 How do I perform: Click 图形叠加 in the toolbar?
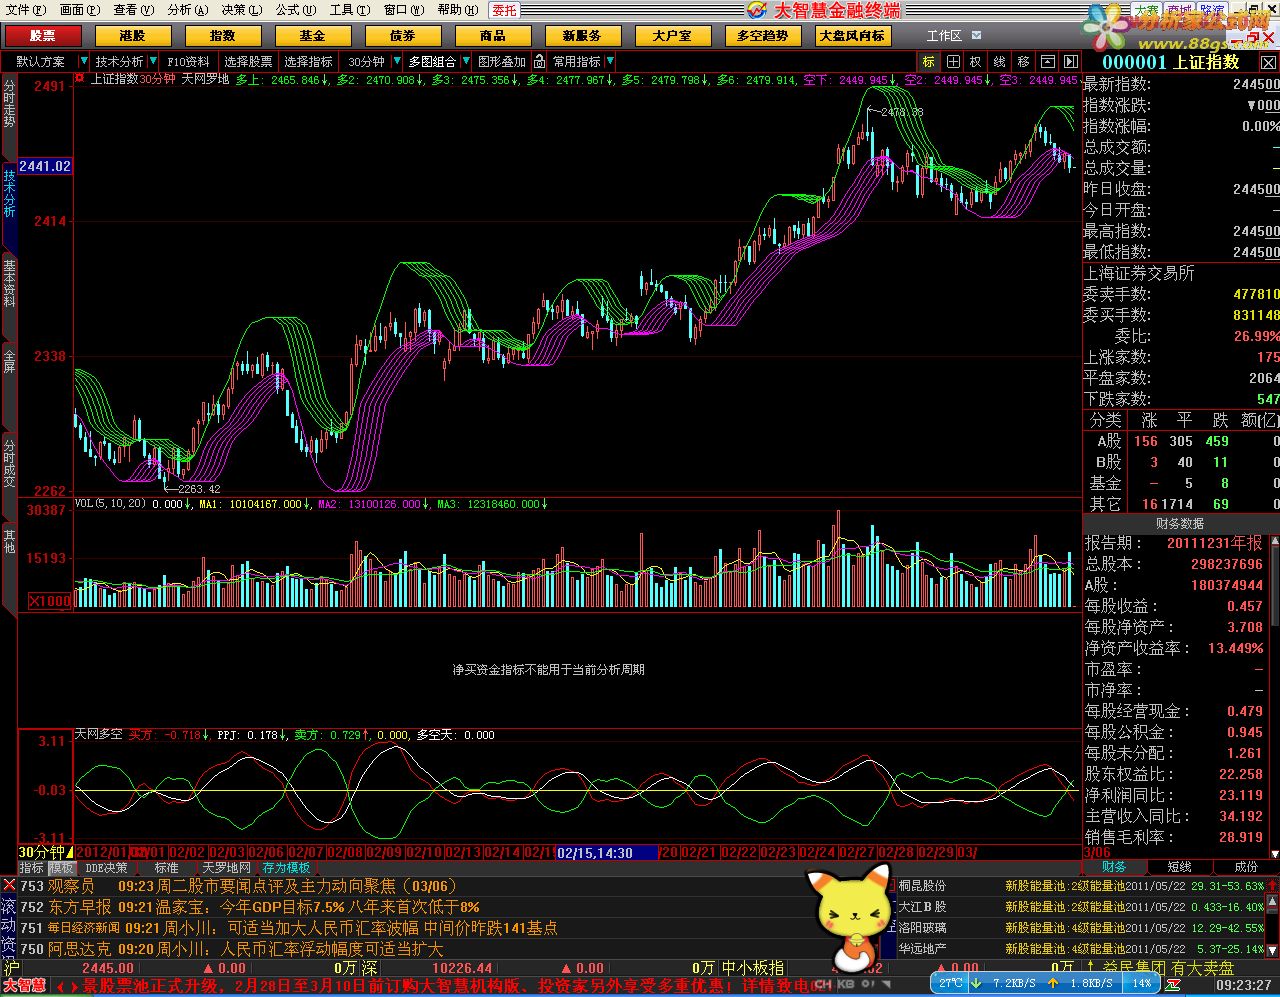pyautogui.click(x=501, y=61)
